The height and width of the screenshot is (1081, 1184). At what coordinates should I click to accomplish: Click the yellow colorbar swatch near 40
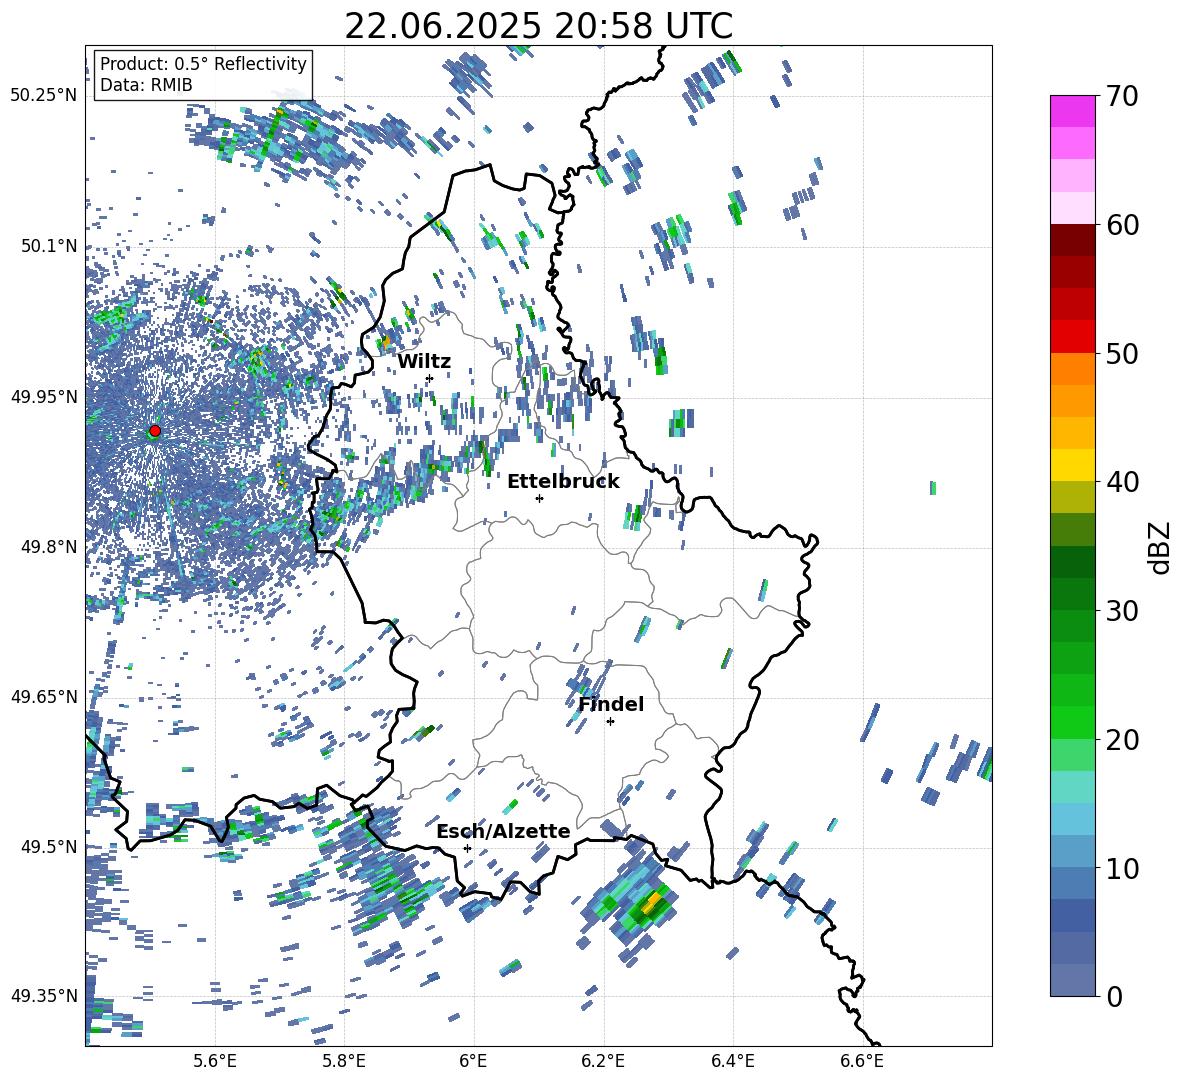[x=1073, y=465]
